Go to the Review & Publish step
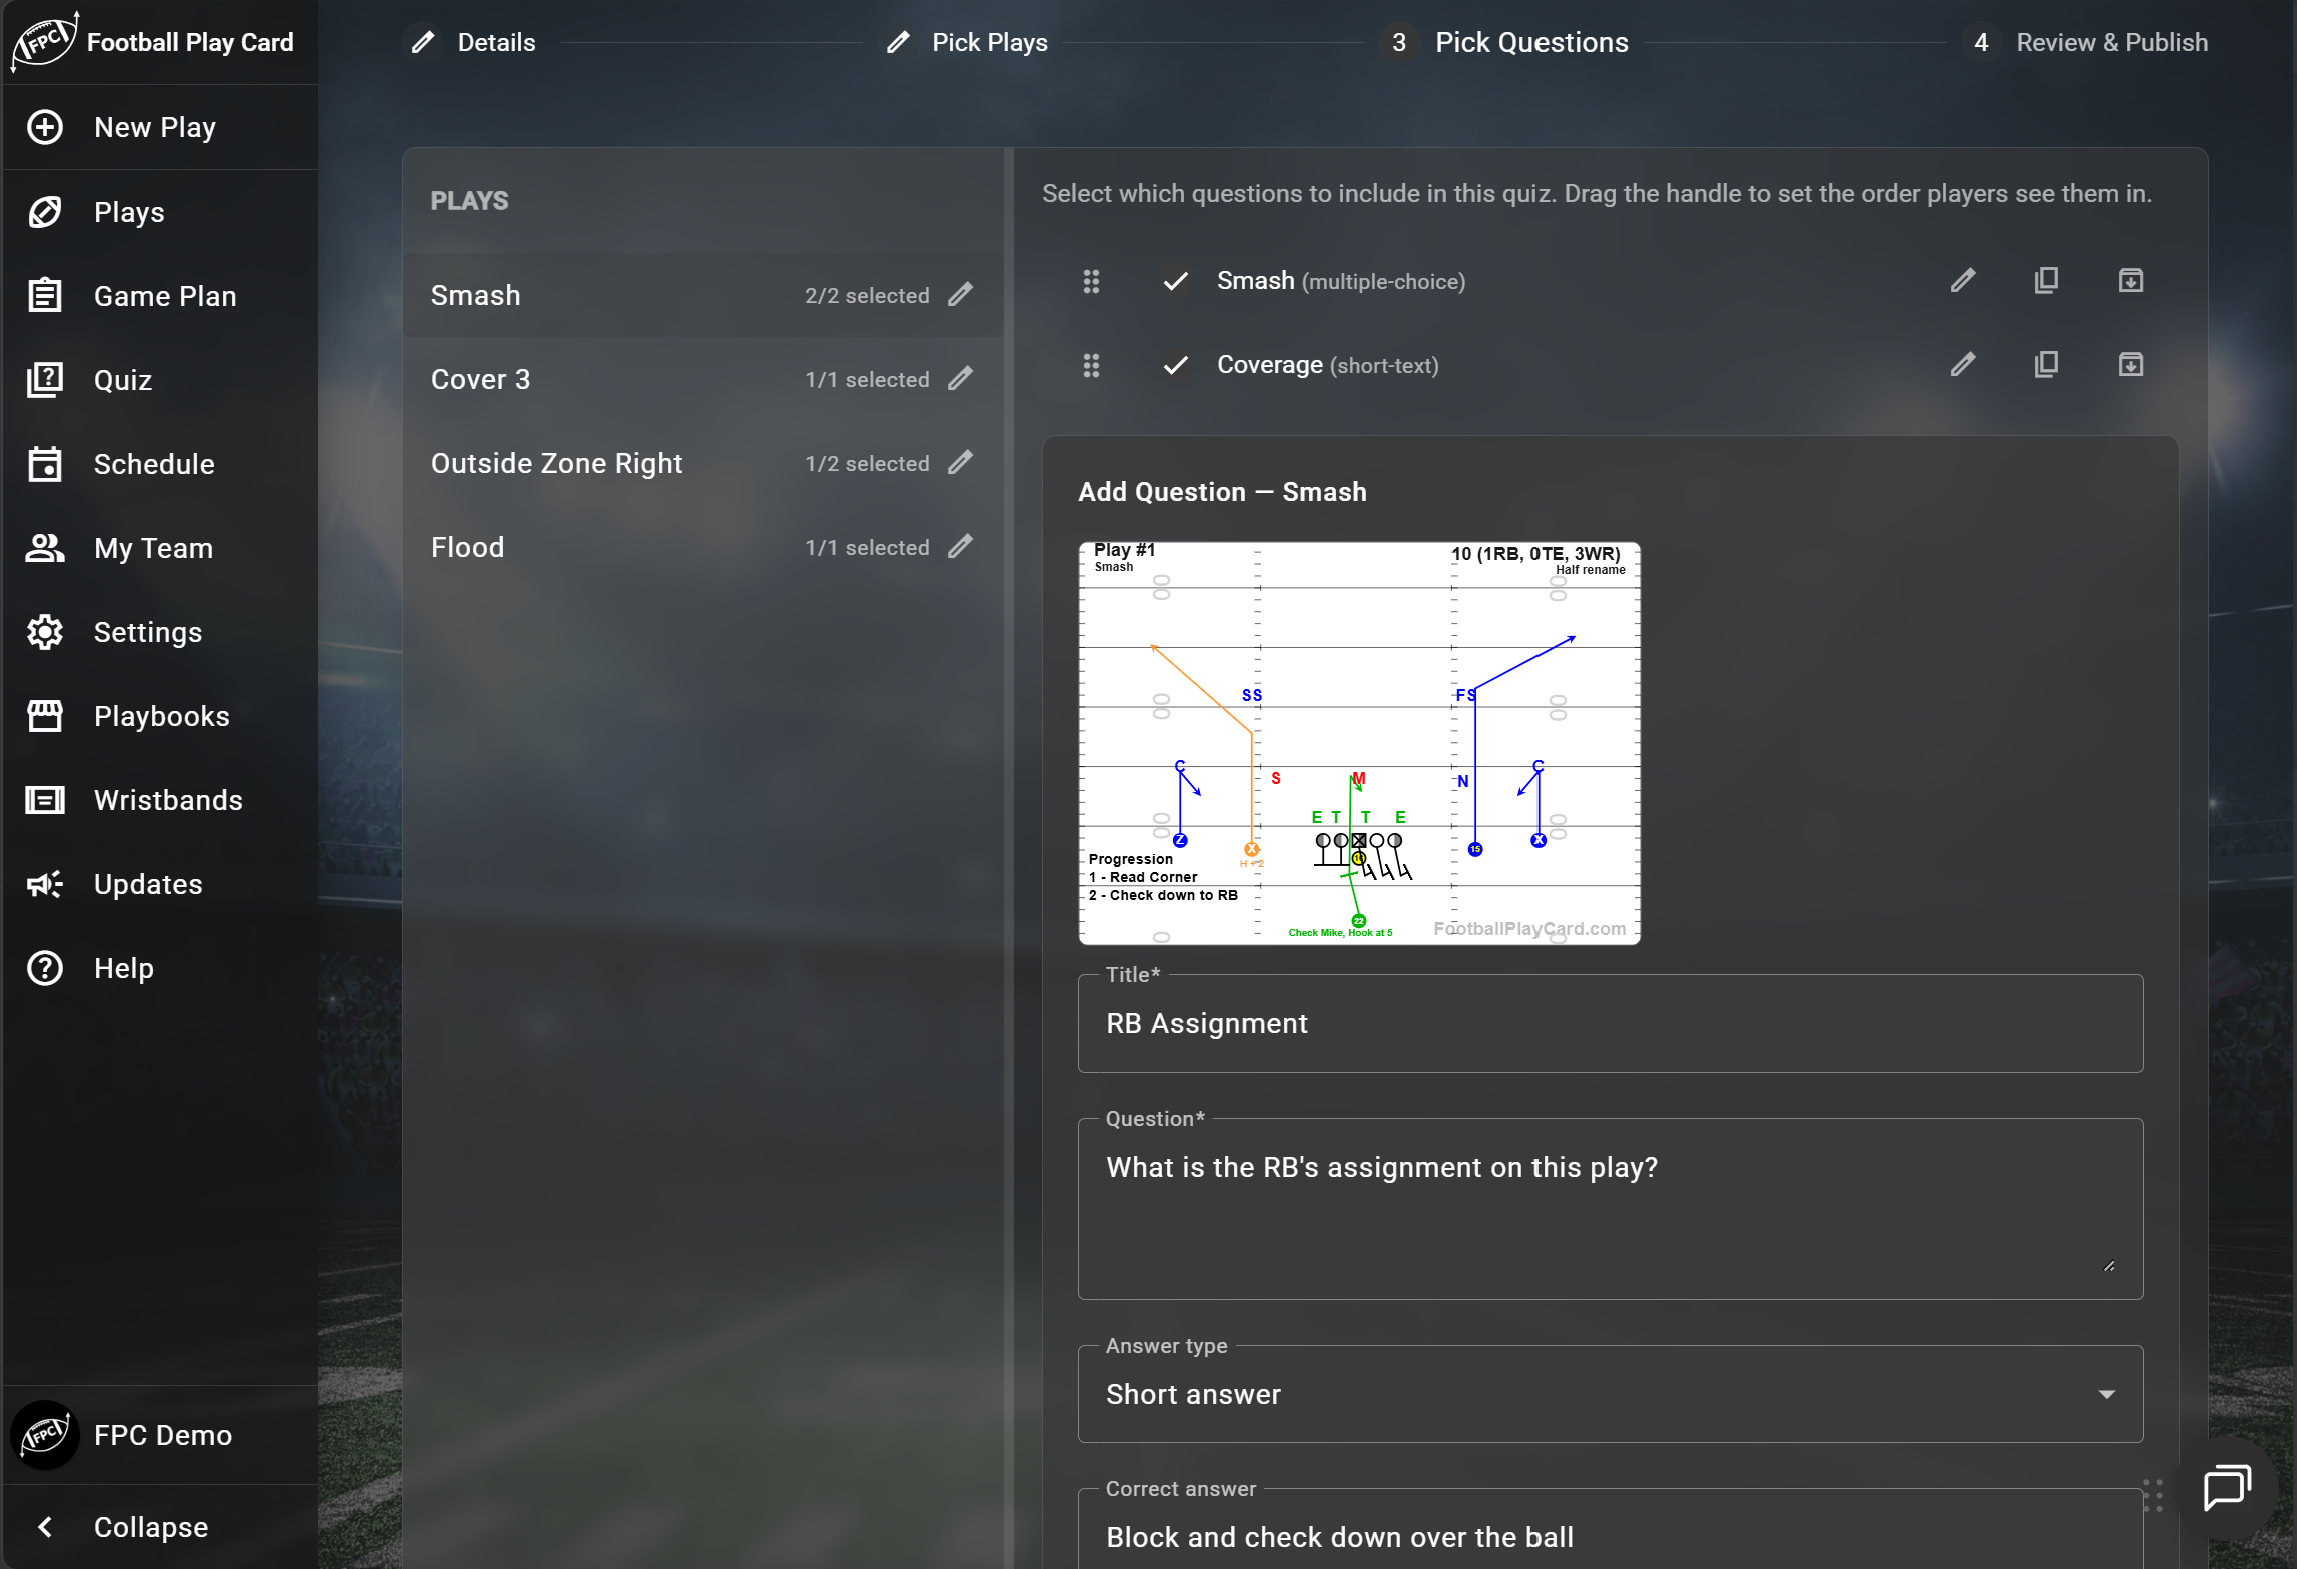The image size is (2297, 1569). [2088, 42]
